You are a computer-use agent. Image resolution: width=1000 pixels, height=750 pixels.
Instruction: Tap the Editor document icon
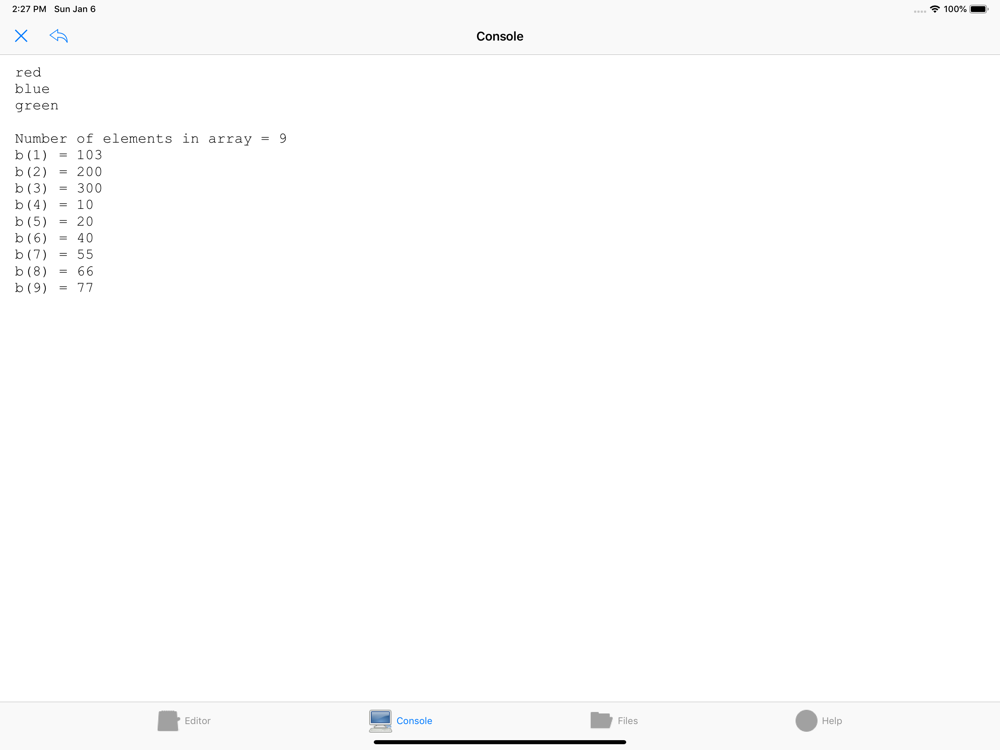point(168,721)
